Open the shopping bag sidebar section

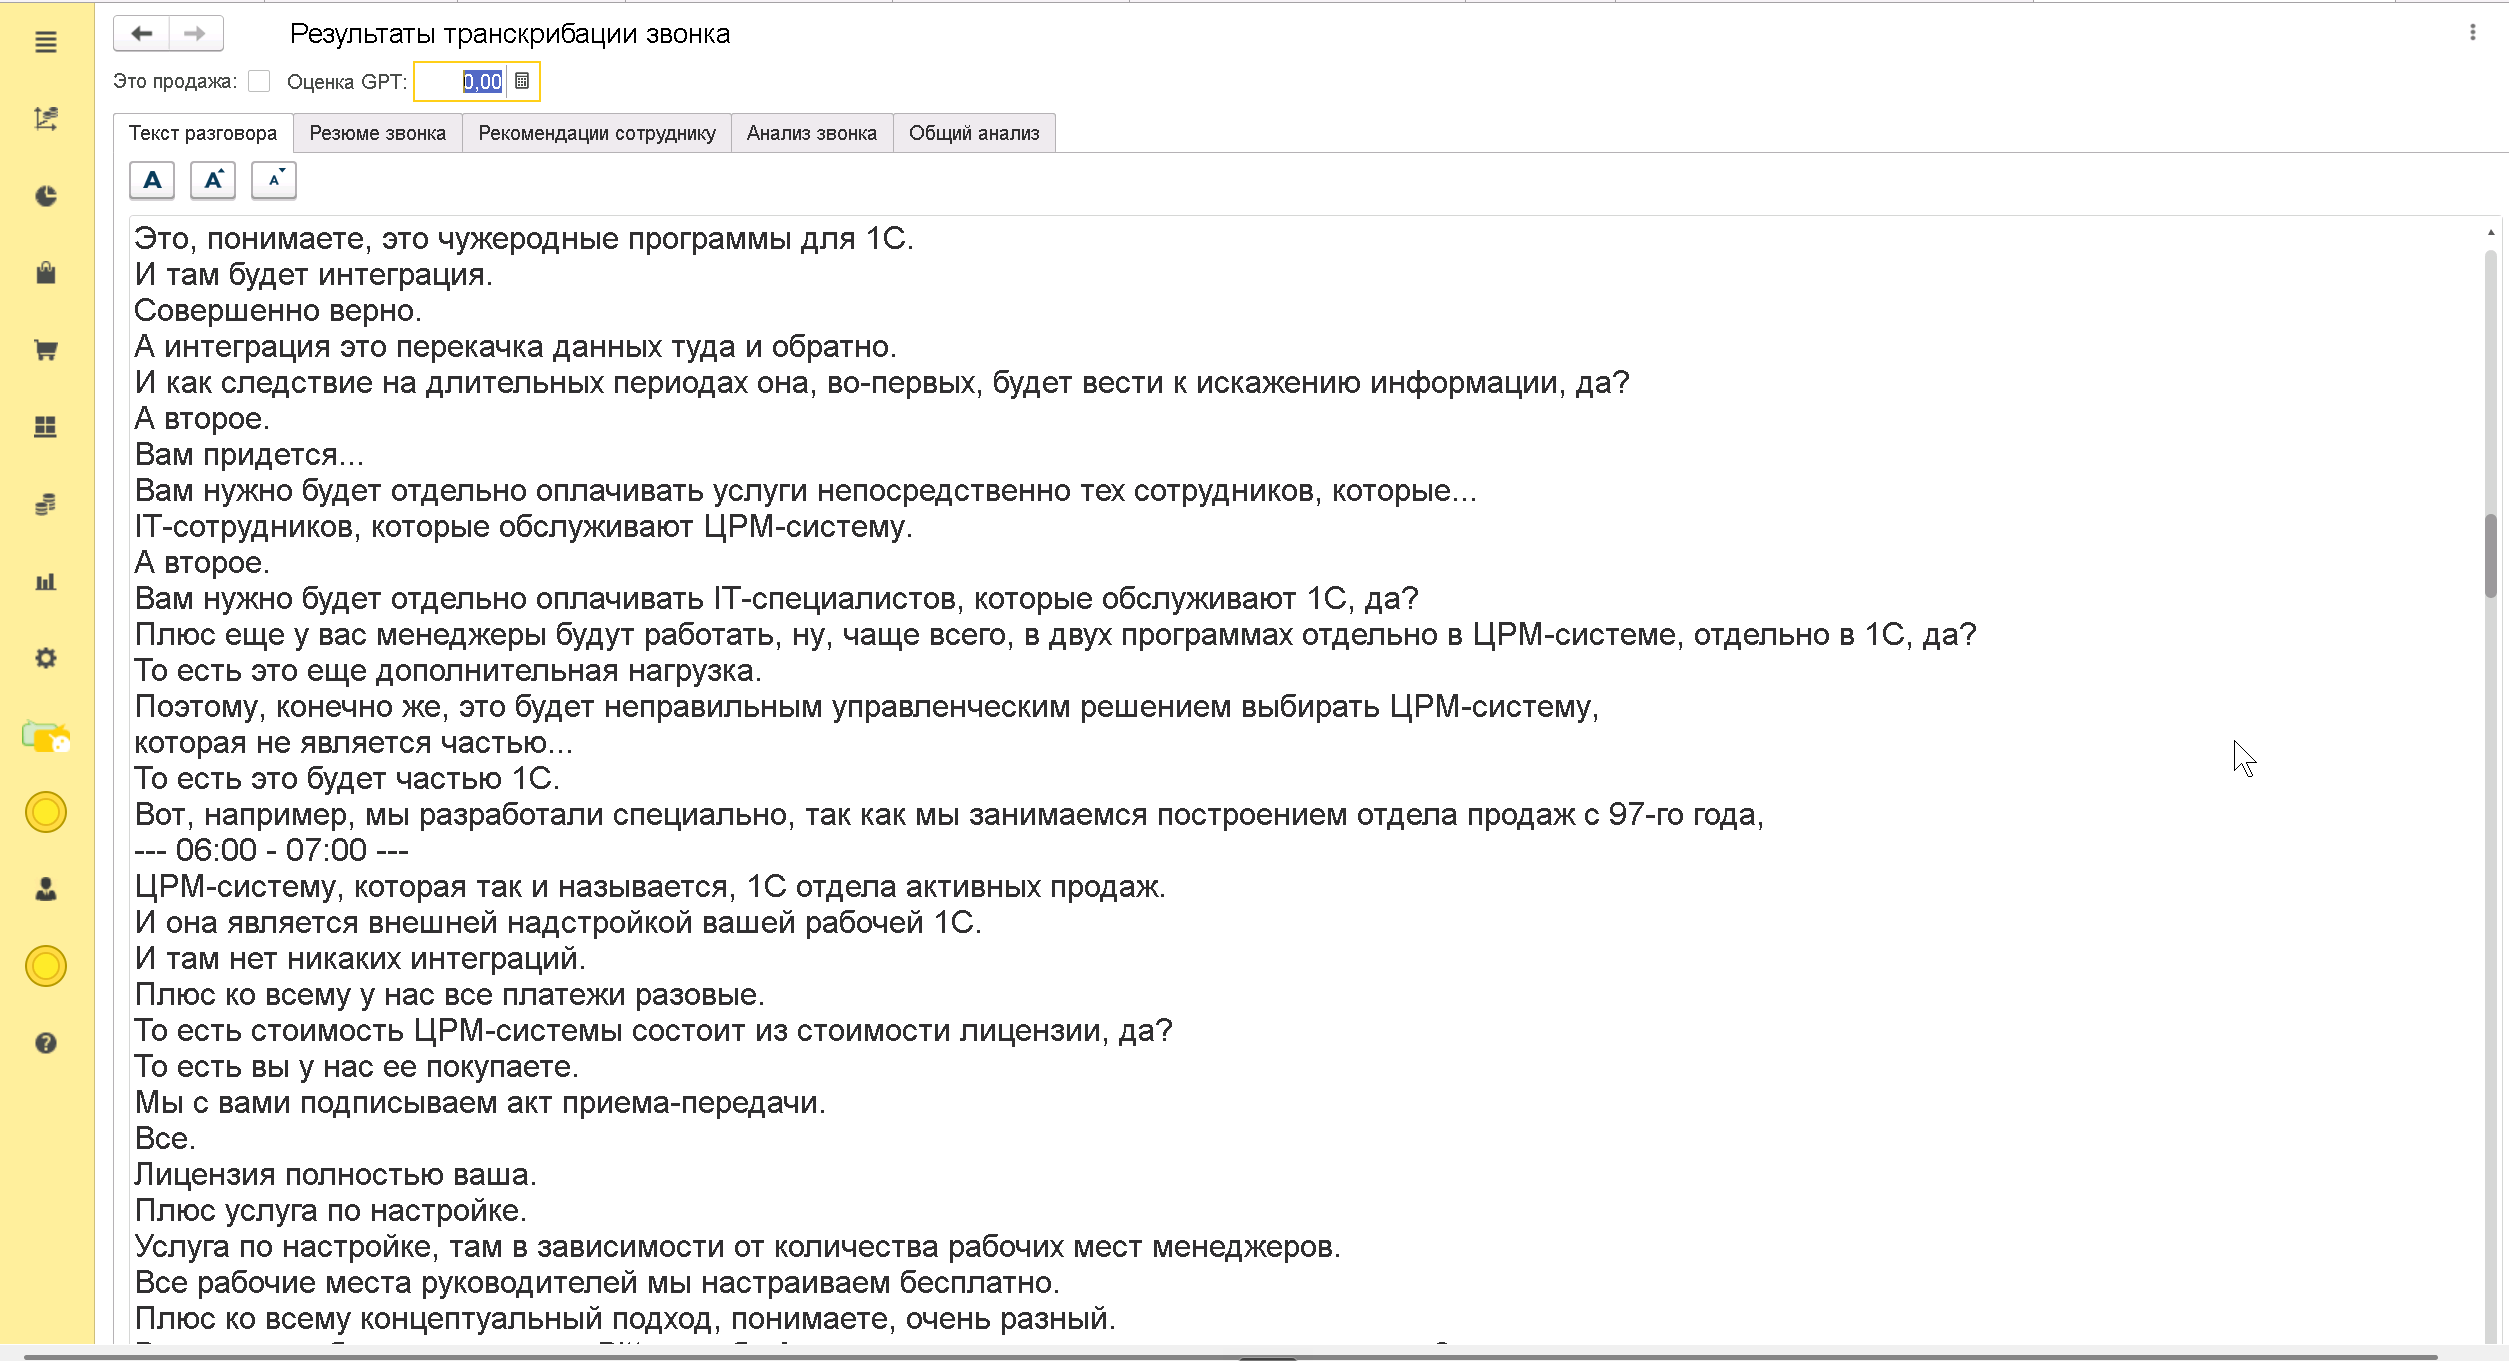pyautogui.click(x=46, y=273)
